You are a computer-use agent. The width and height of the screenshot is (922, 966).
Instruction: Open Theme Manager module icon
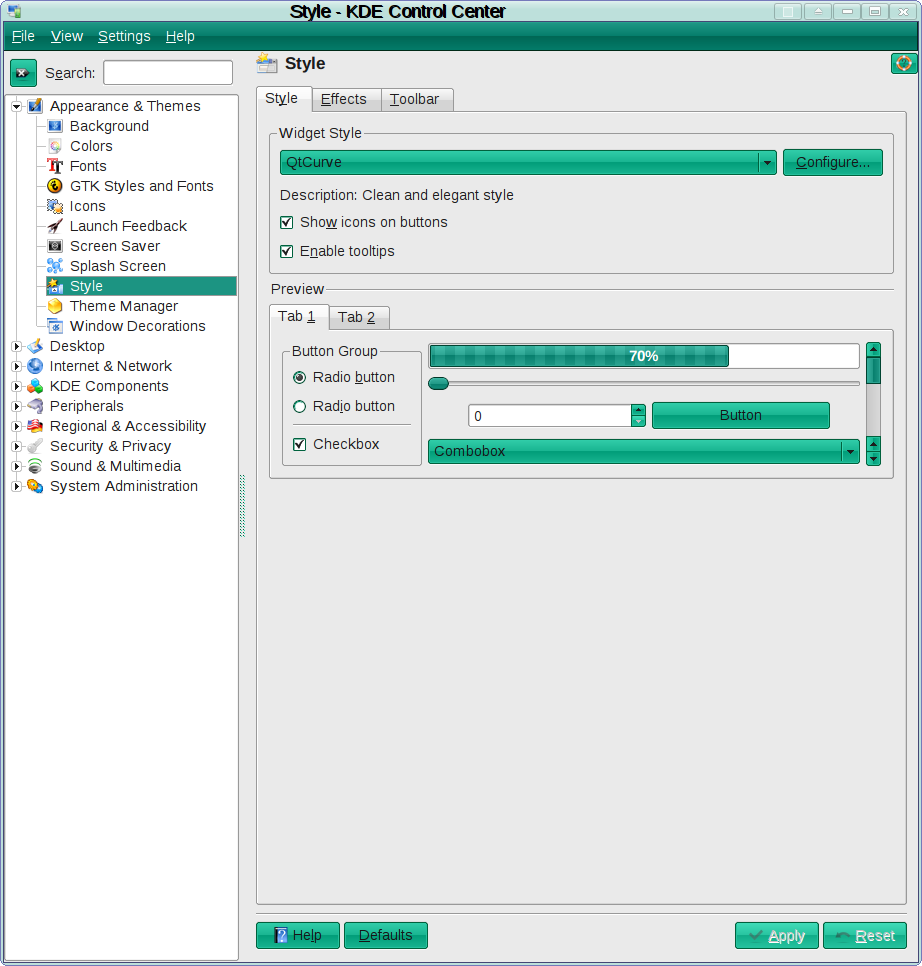[55, 306]
